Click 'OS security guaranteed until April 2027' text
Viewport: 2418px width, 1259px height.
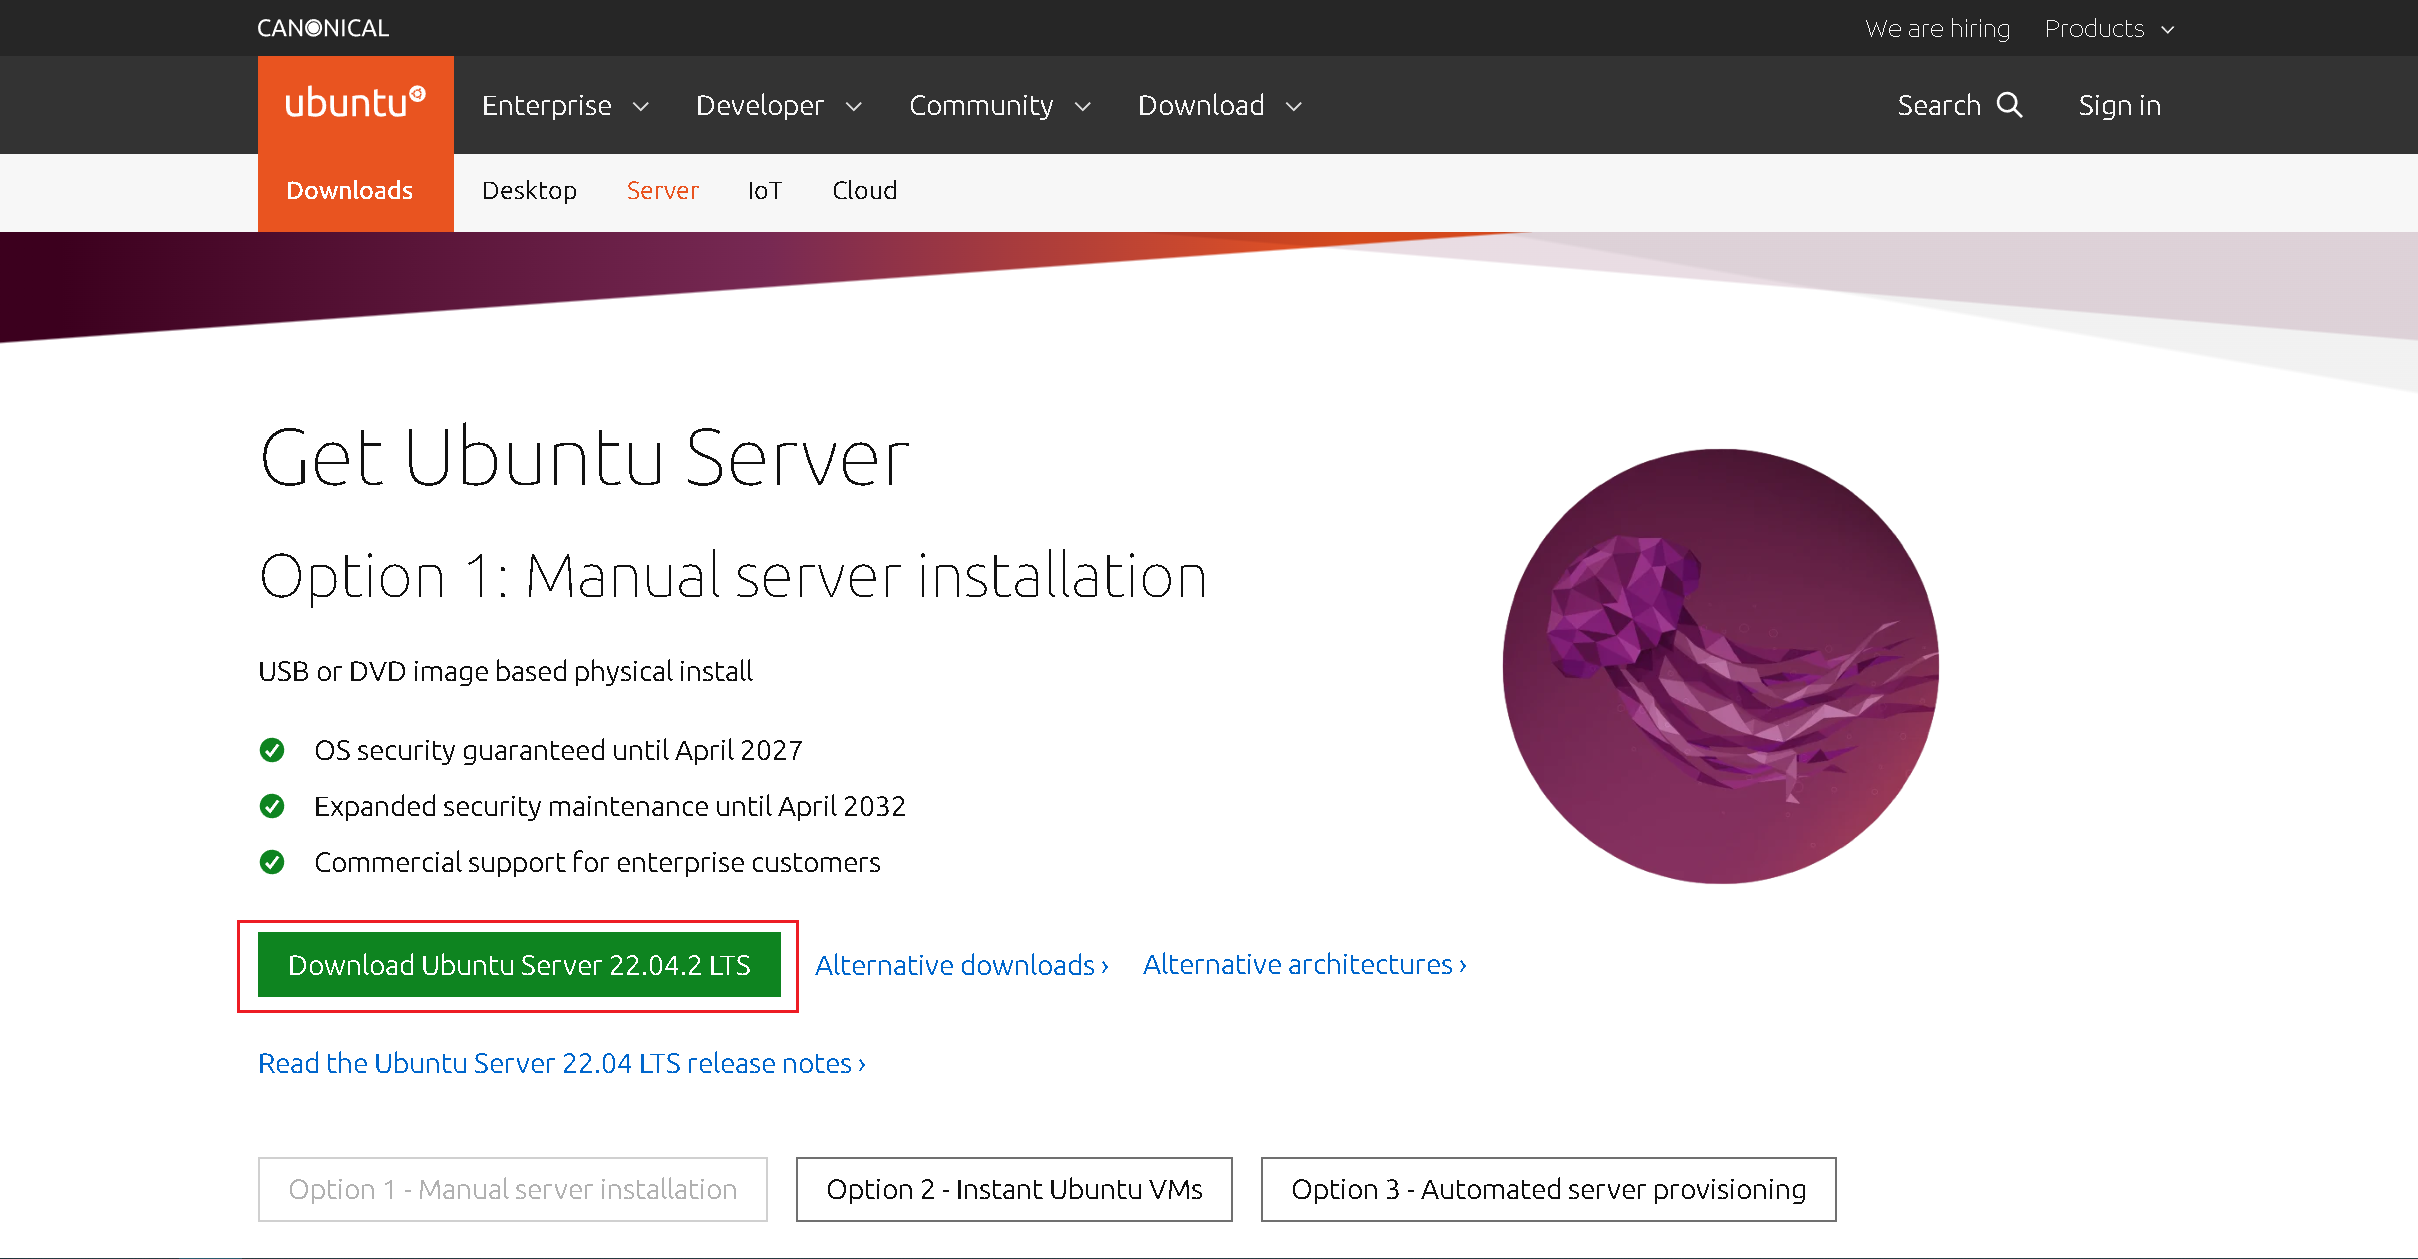pos(558,750)
